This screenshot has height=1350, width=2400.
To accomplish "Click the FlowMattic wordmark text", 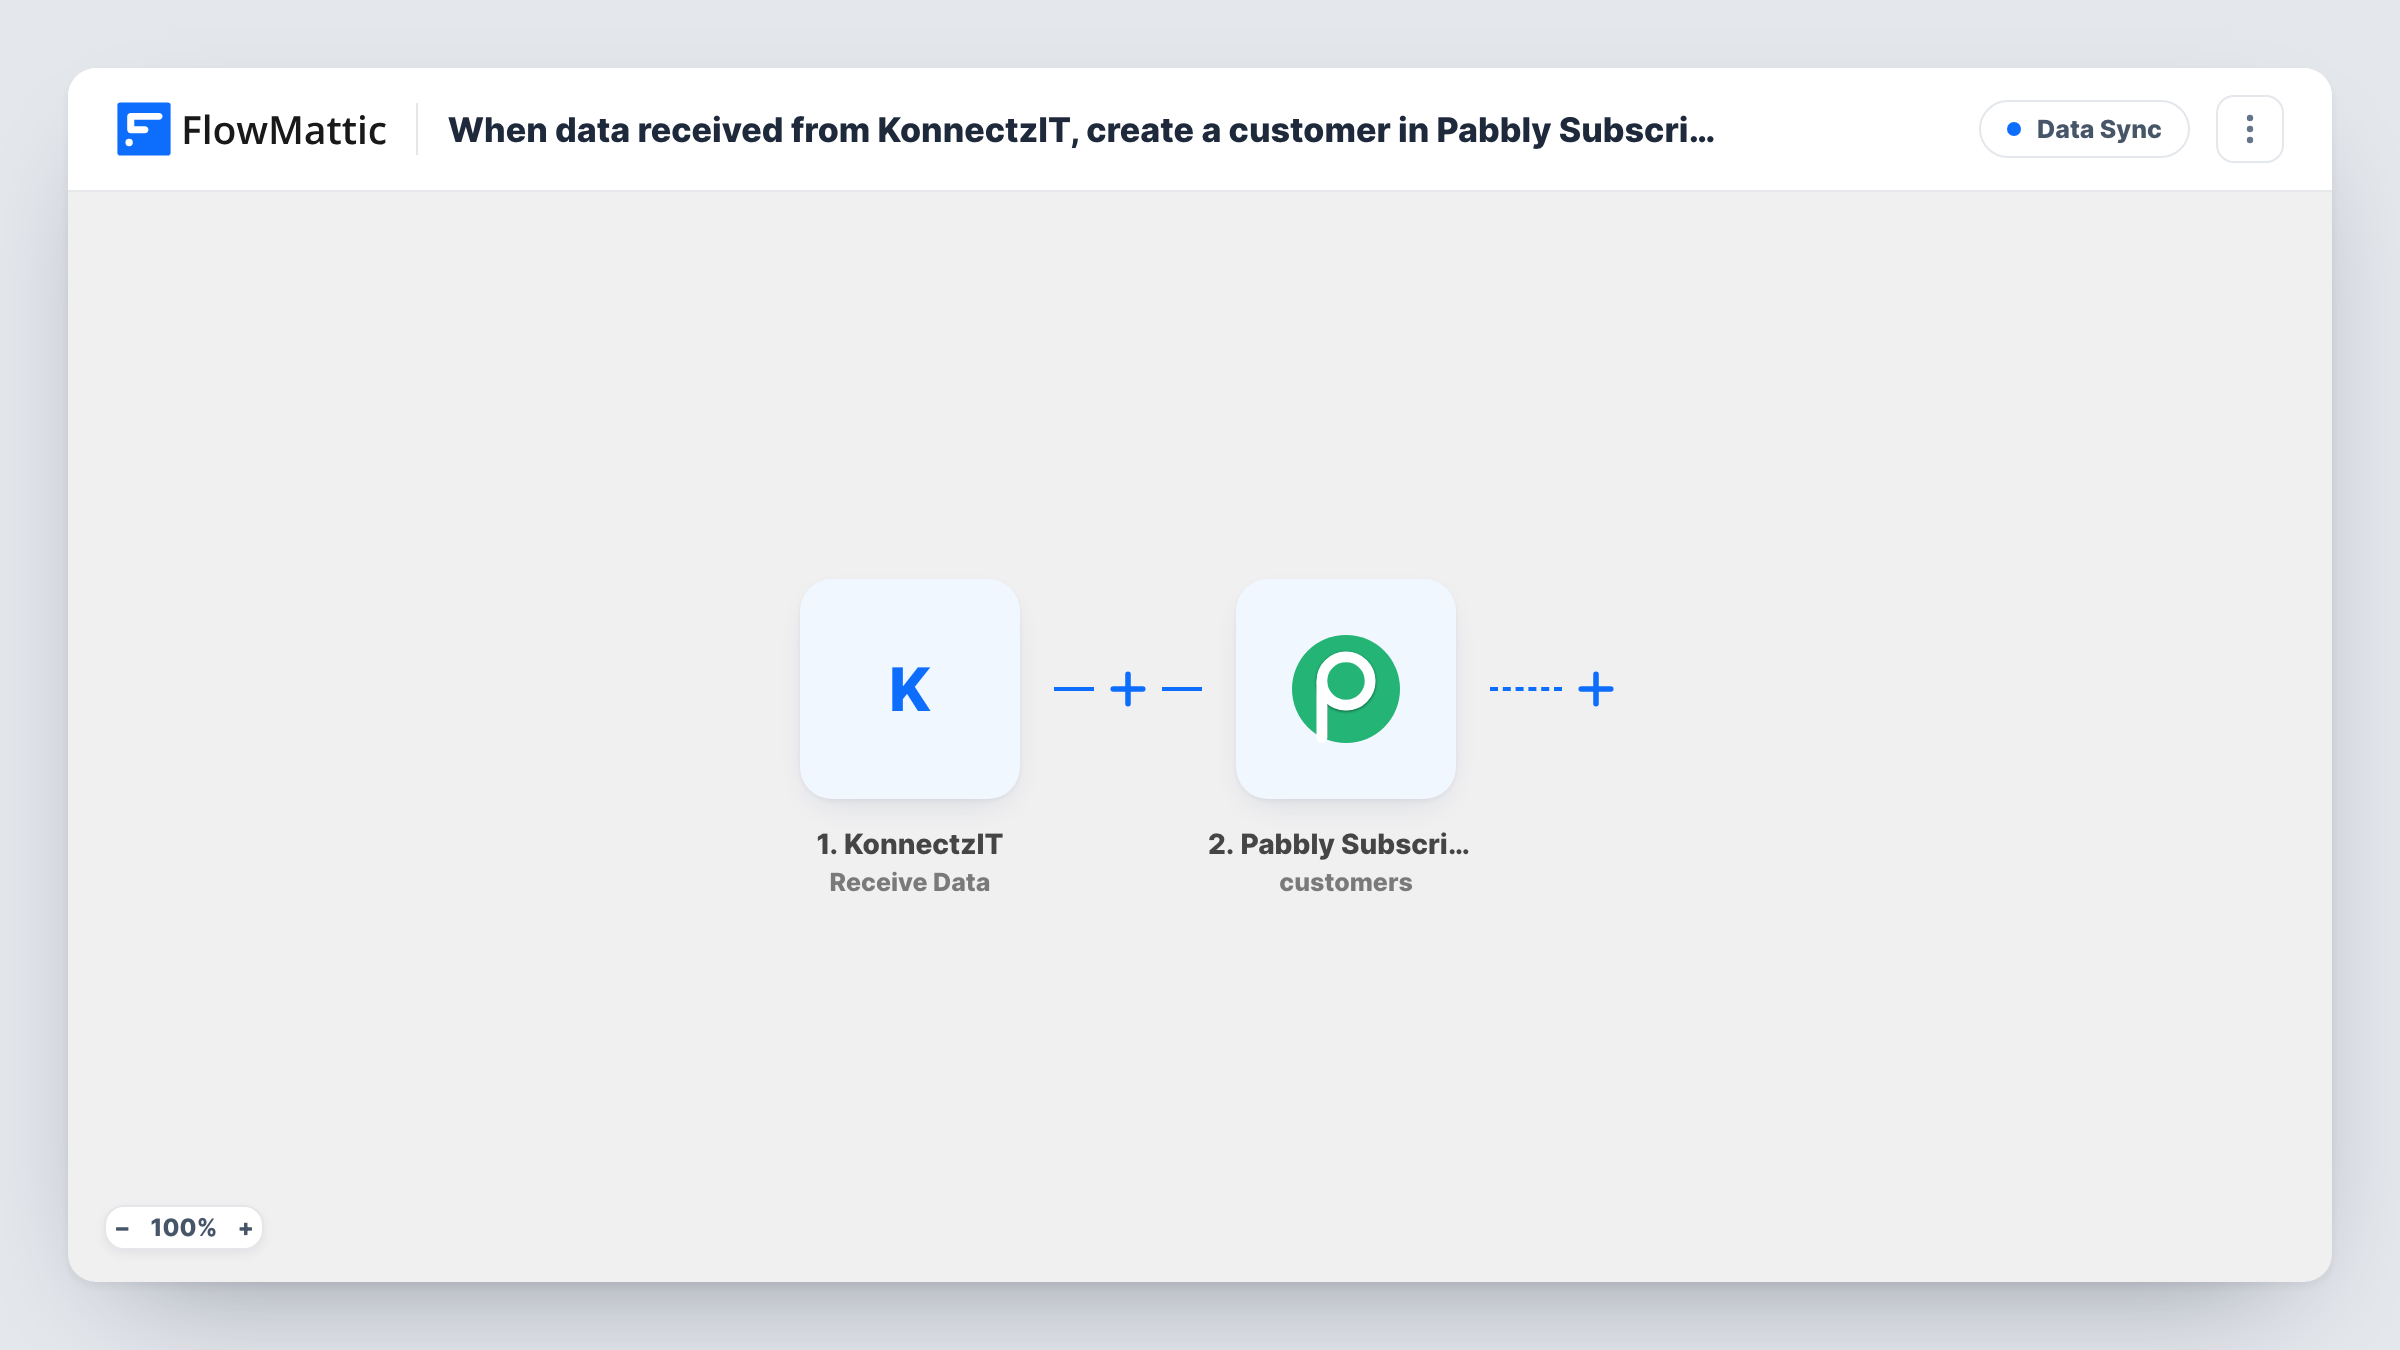I will click(284, 130).
